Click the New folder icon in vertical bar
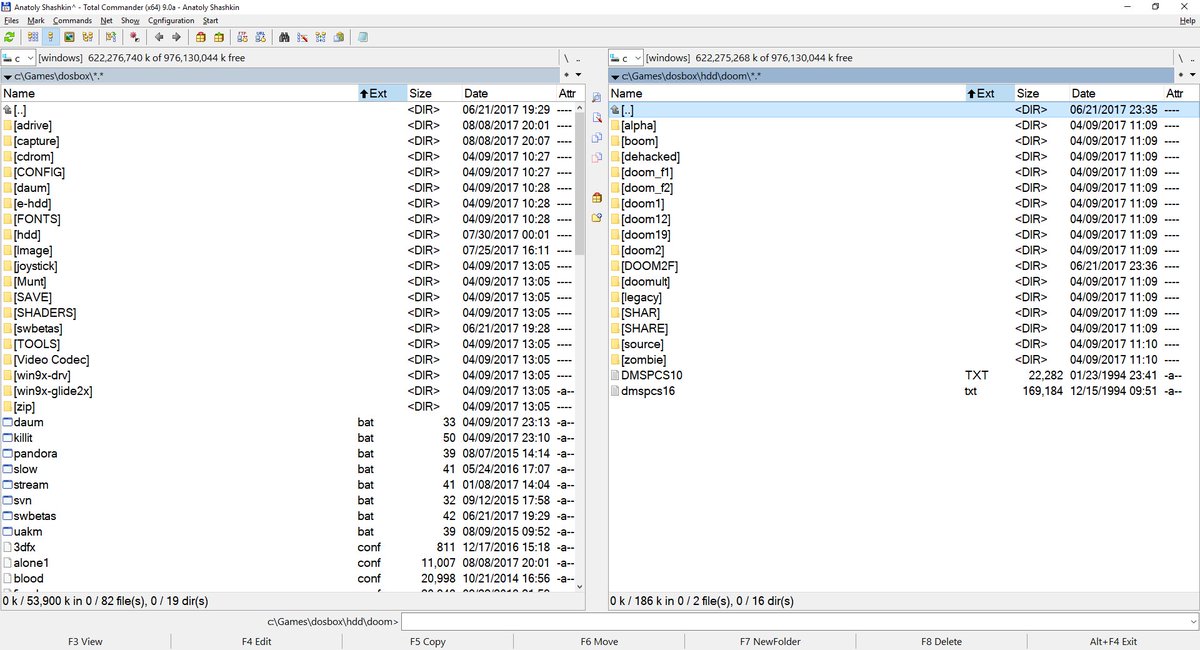This screenshot has width=1200, height=650. tap(597, 217)
